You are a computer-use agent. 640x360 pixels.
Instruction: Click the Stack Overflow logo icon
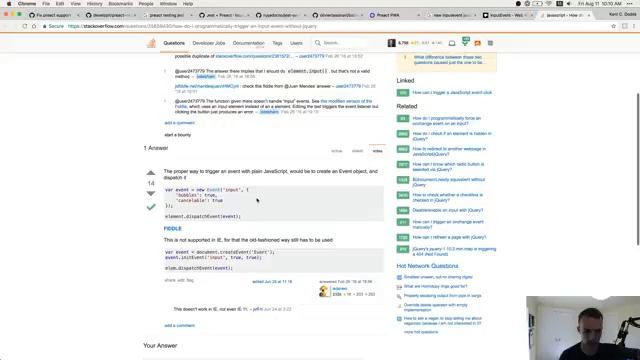point(151,43)
